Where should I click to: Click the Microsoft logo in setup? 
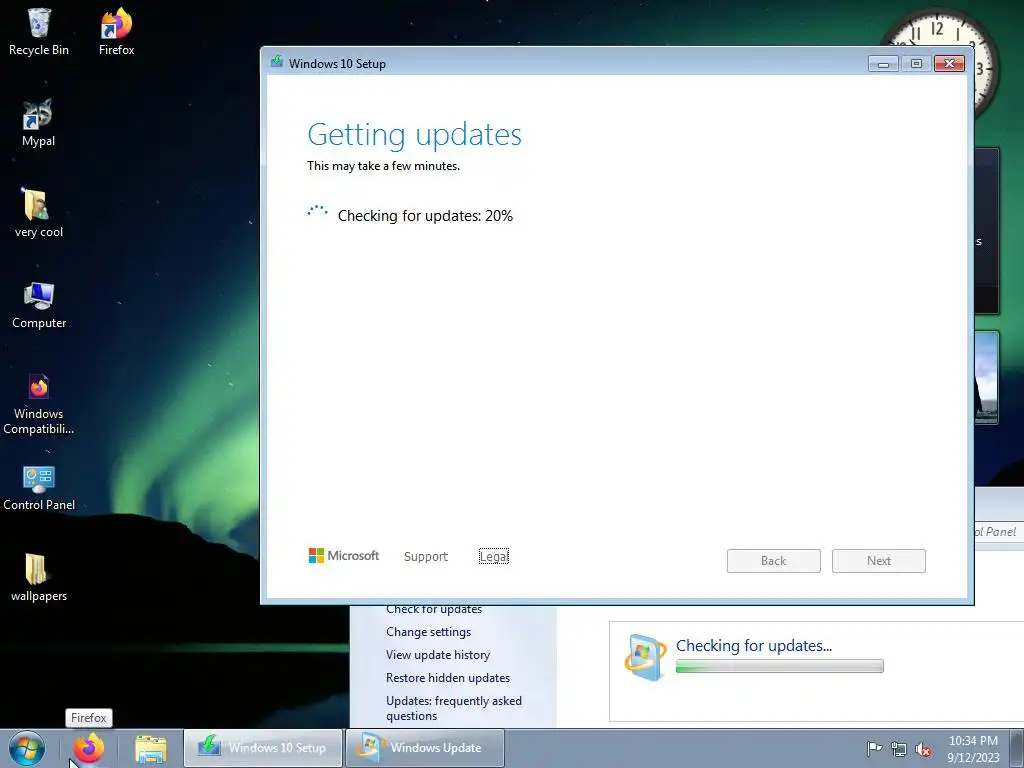pos(344,556)
